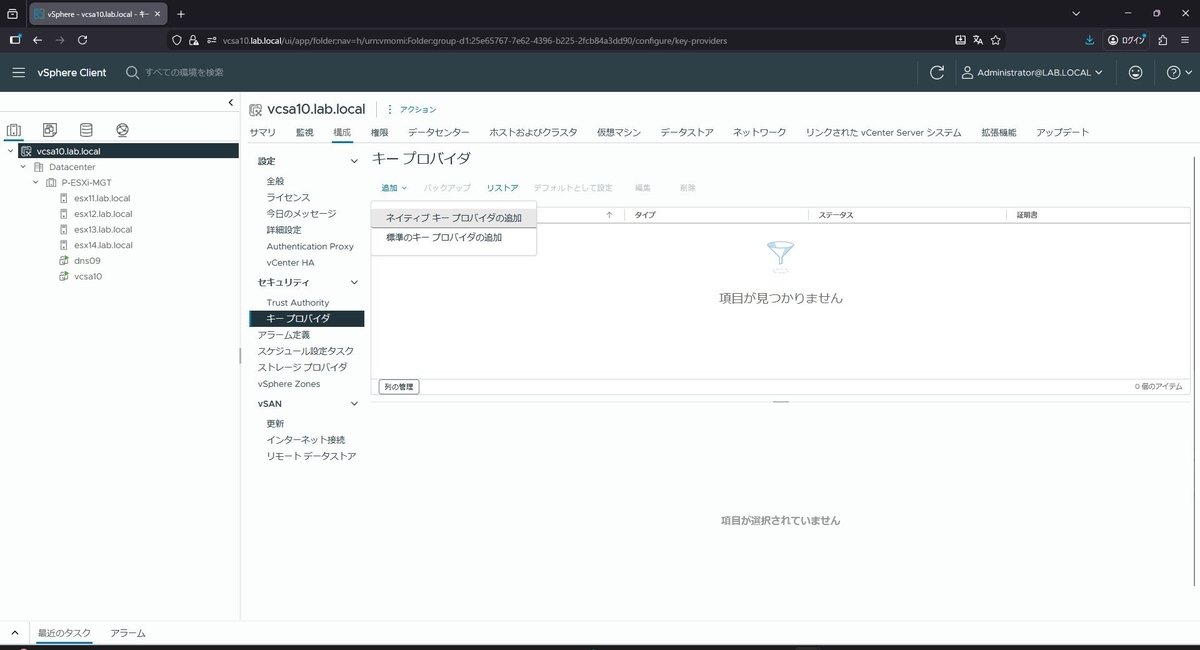Open 詳細設定 page
This screenshot has width=1200, height=650.
pos(284,230)
